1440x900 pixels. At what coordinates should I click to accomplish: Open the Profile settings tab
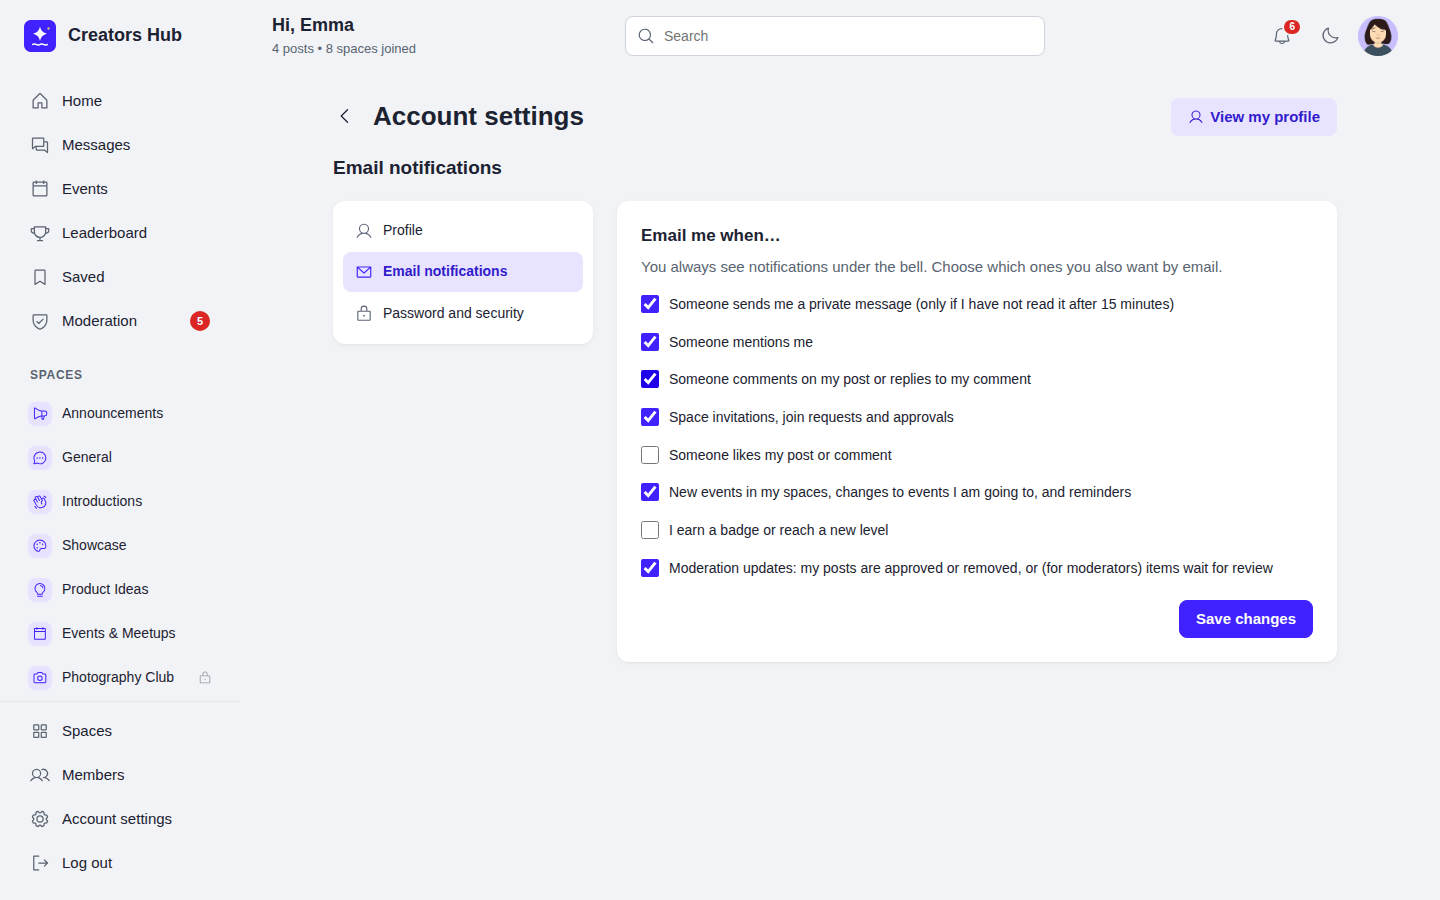[x=463, y=230]
